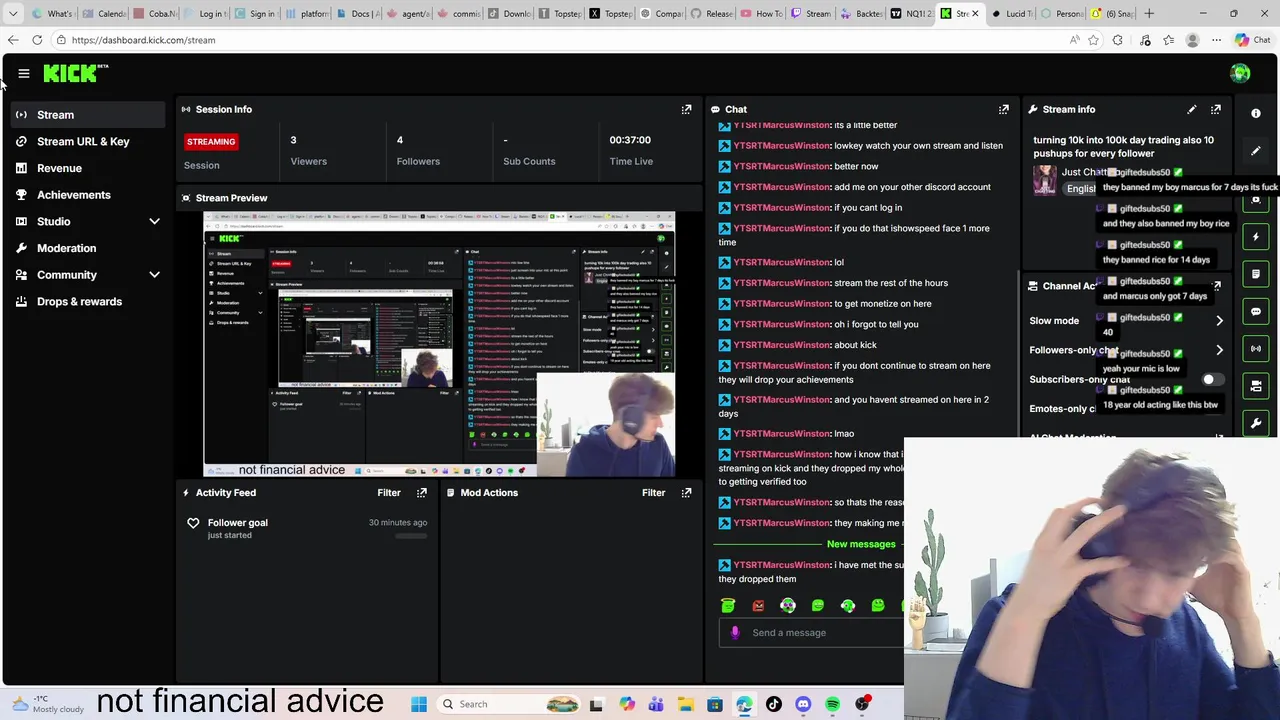The height and width of the screenshot is (720, 1280).
Task: Click the info icon in right rail
Action: pyautogui.click(x=1256, y=113)
